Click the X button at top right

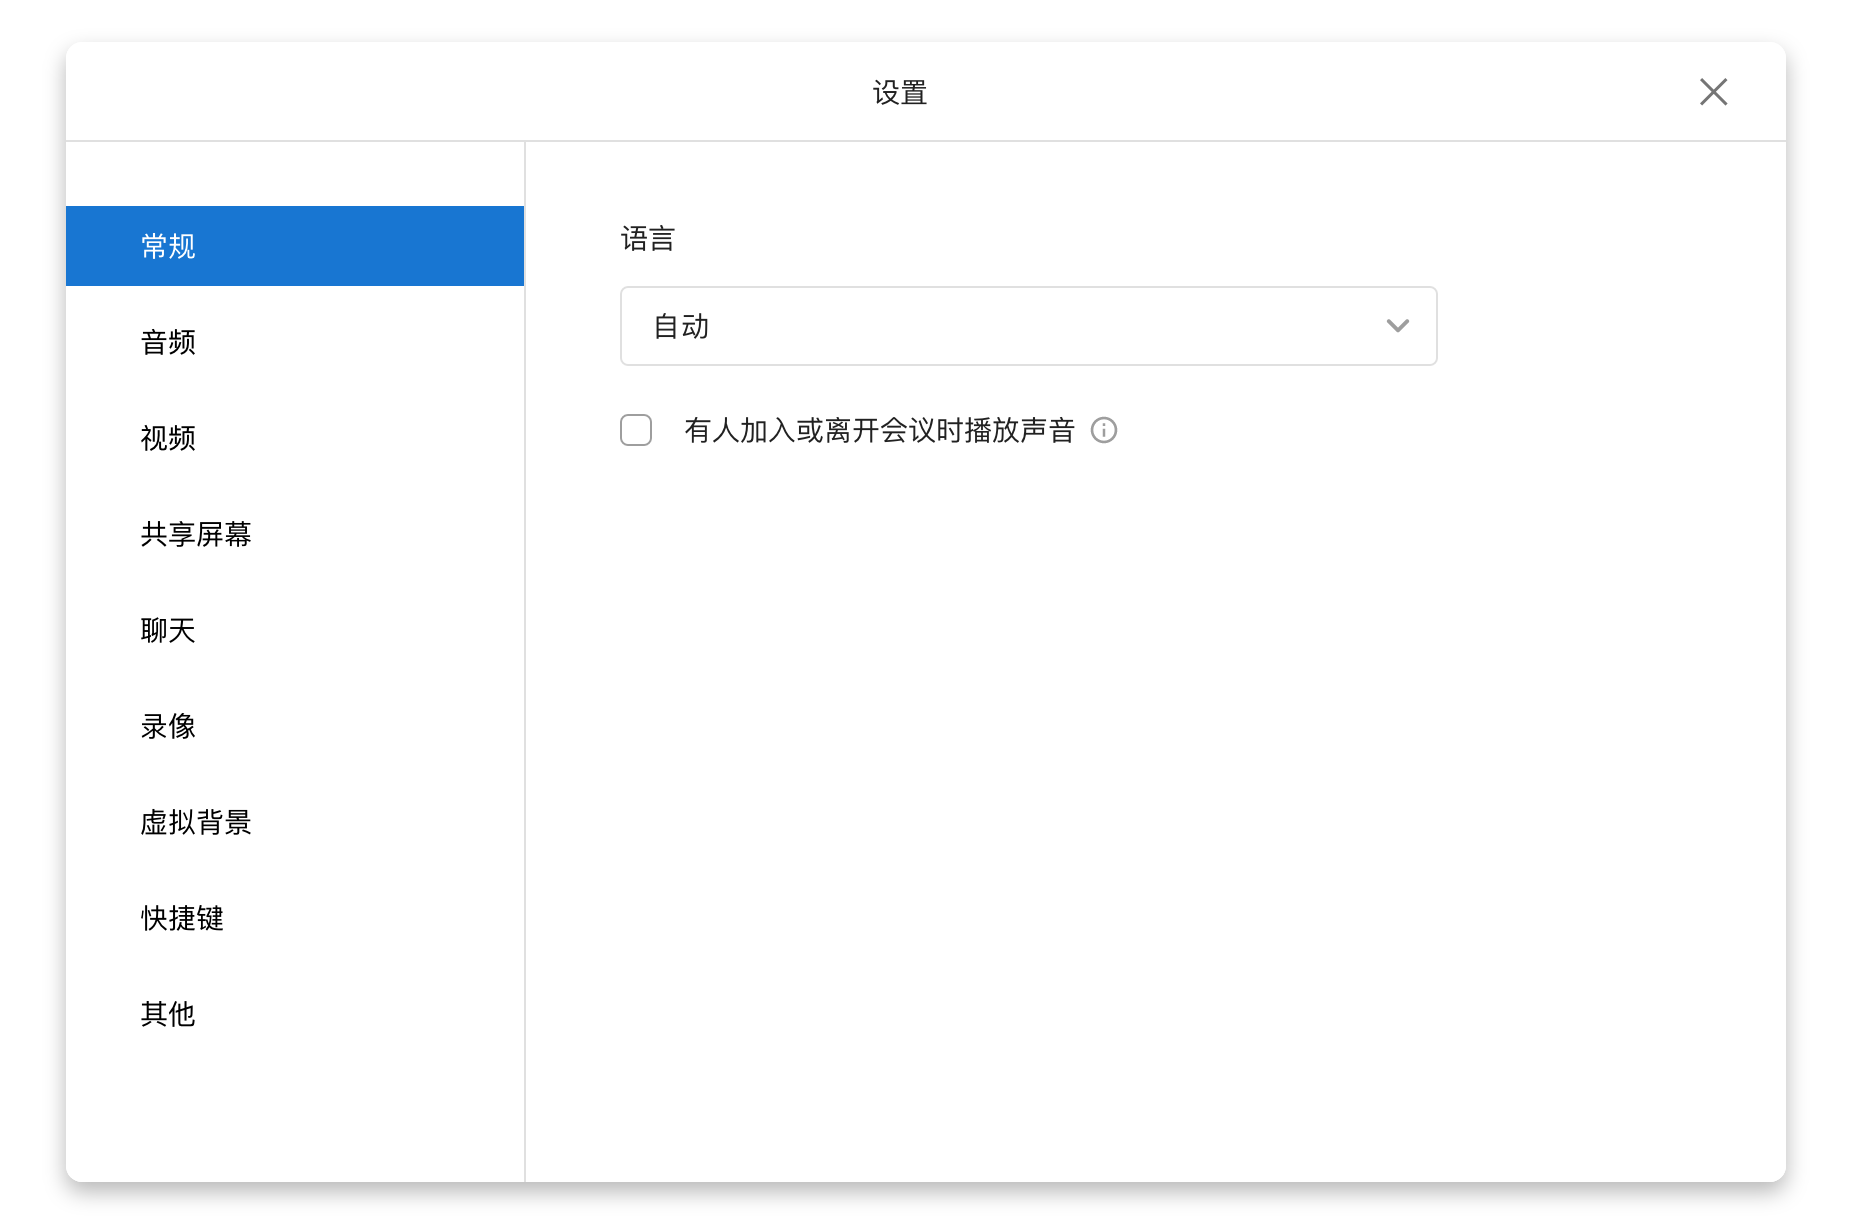[x=1713, y=91]
